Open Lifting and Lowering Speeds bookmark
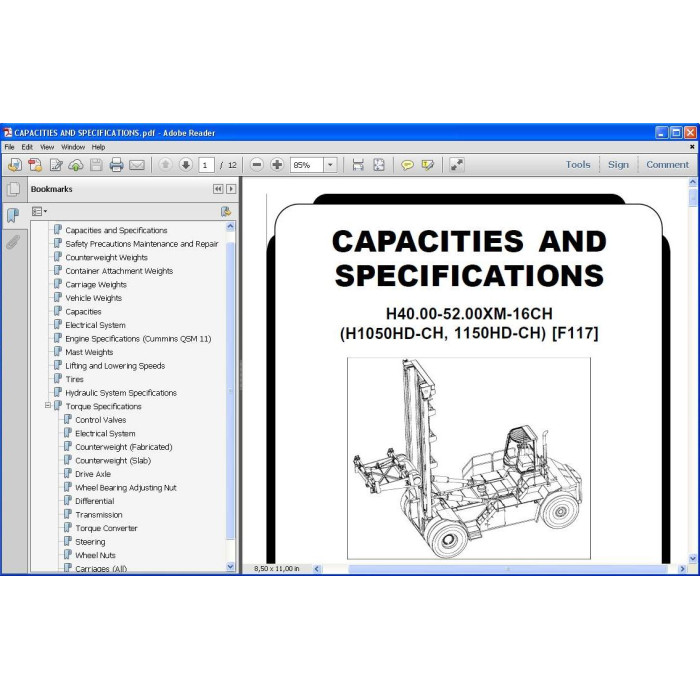The image size is (700, 700). click(115, 366)
